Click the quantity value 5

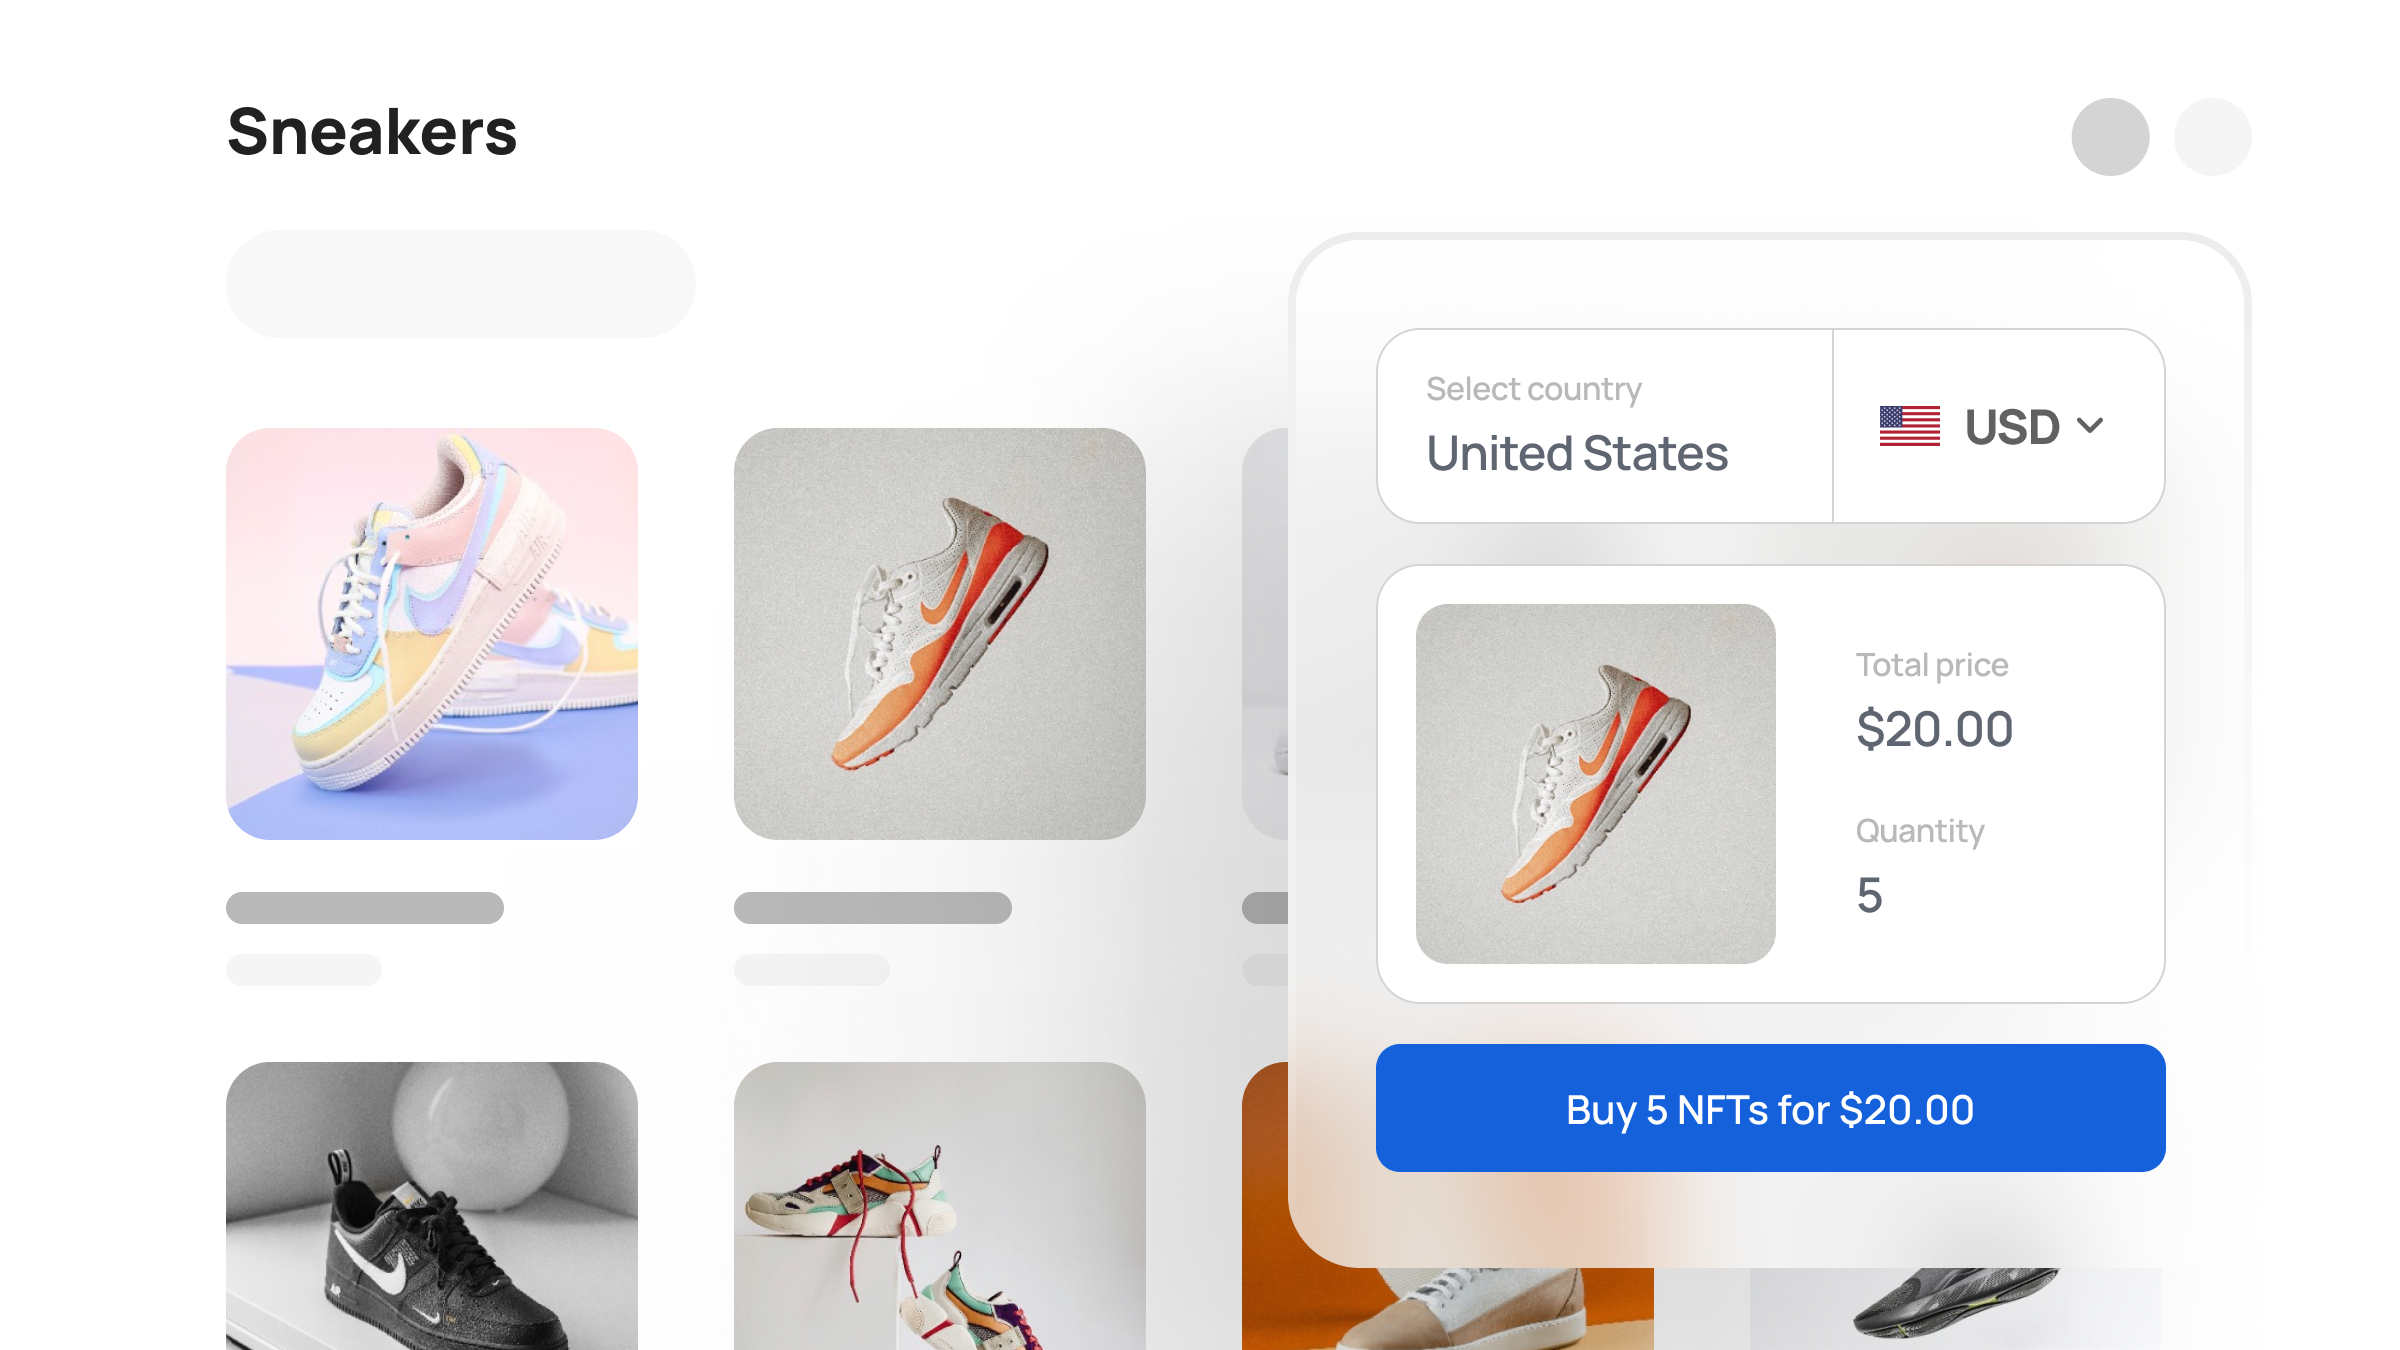point(1869,895)
